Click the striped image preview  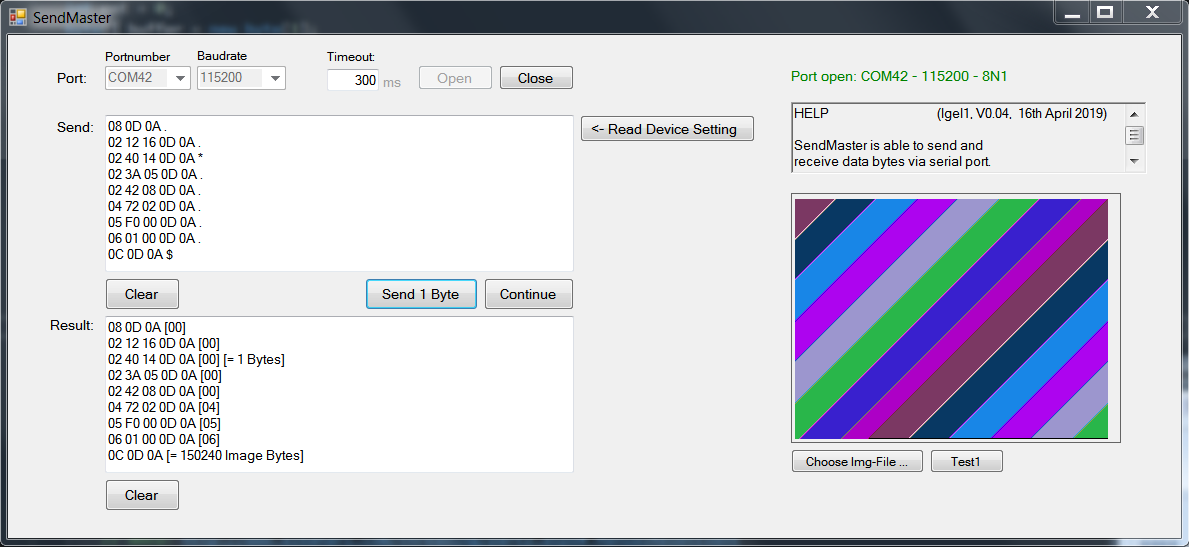[951, 319]
